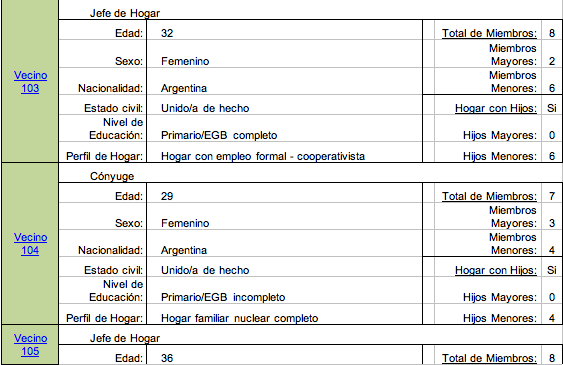The height and width of the screenshot is (365, 563).
Task: Select 'Hogar familiar nuclear completo' cell
Action: pyautogui.click(x=284, y=314)
